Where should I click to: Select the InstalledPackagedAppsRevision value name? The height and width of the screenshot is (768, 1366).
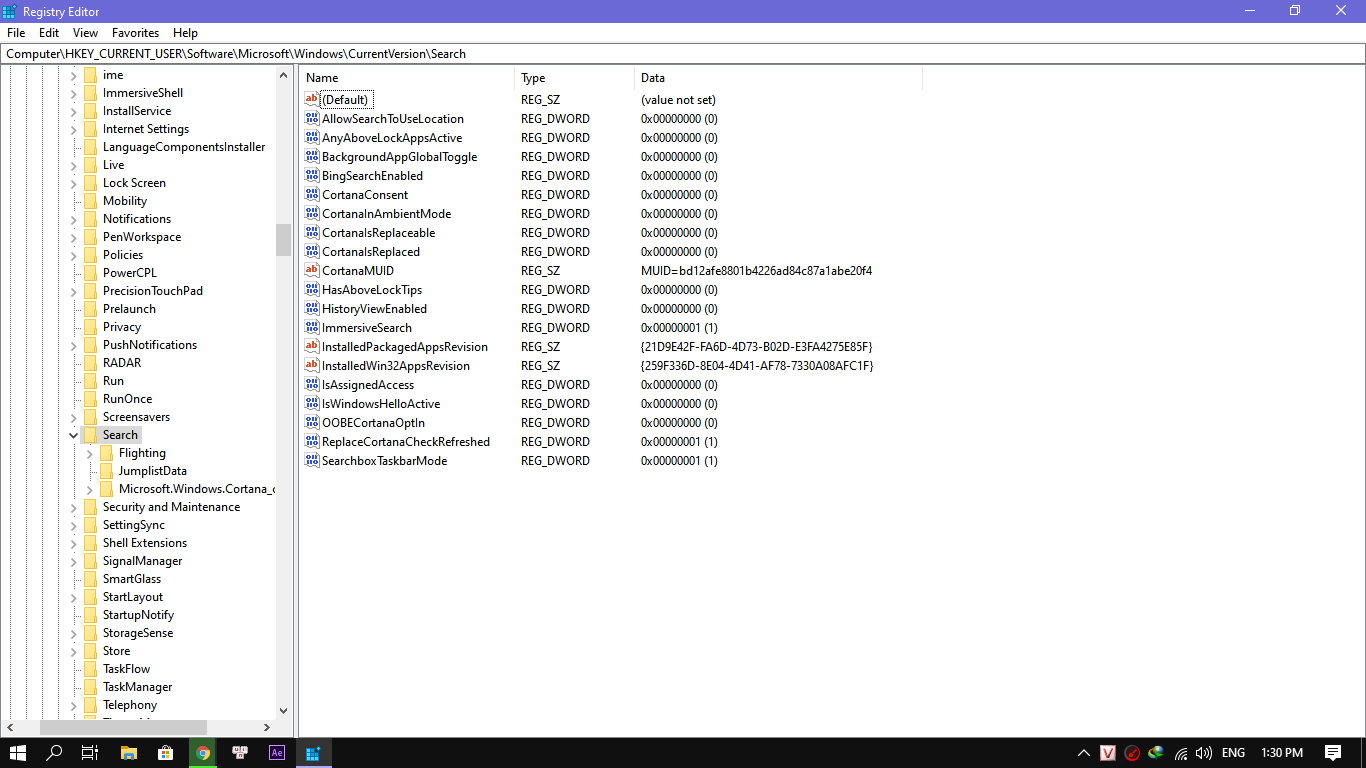405,347
